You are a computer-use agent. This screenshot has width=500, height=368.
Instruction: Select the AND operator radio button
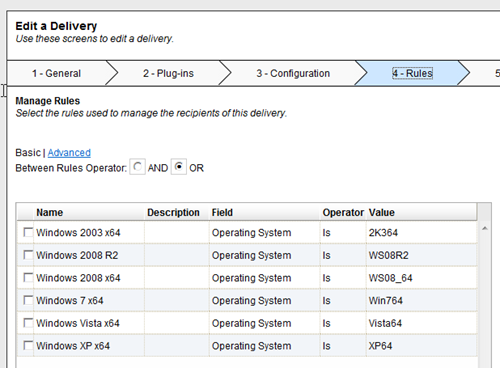pyautogui.click(x=137, y=167)
